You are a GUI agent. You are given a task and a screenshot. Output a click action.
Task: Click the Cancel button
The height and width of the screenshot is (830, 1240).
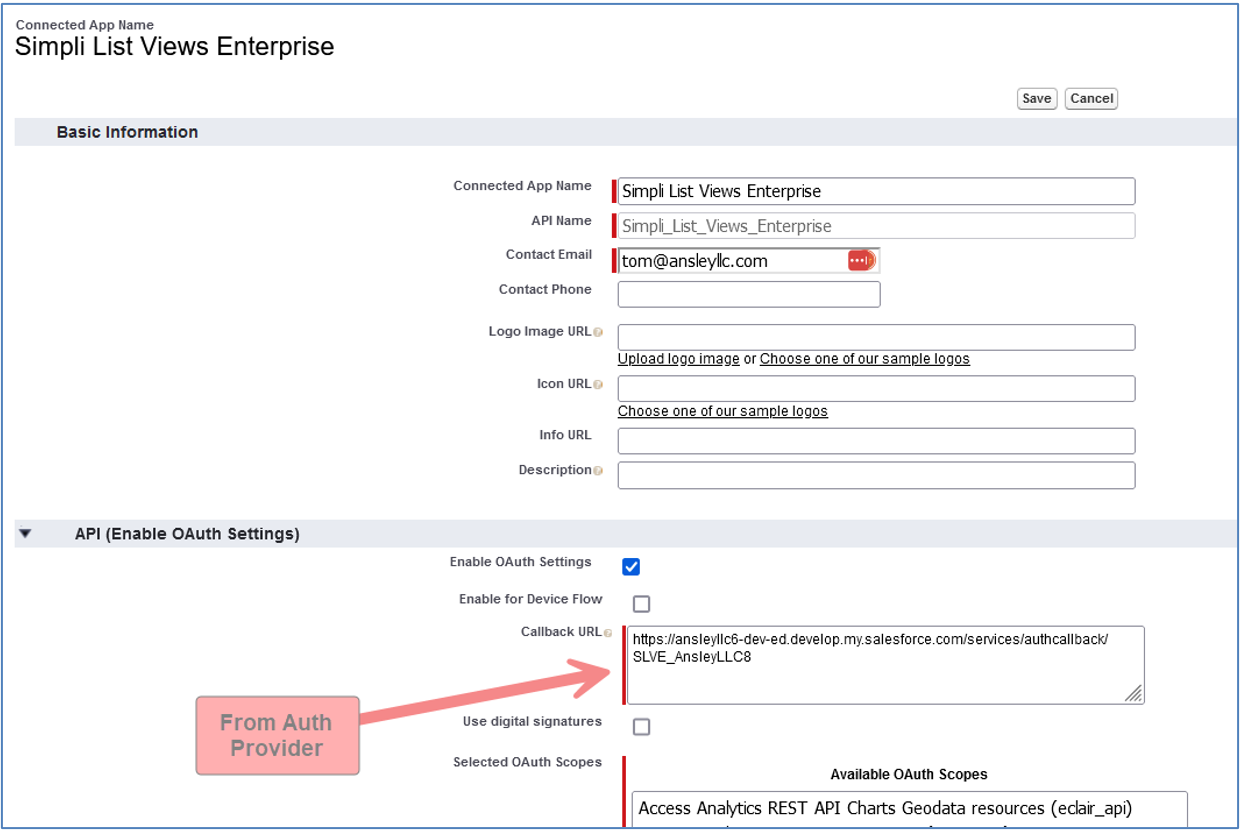click(1091, 98)
